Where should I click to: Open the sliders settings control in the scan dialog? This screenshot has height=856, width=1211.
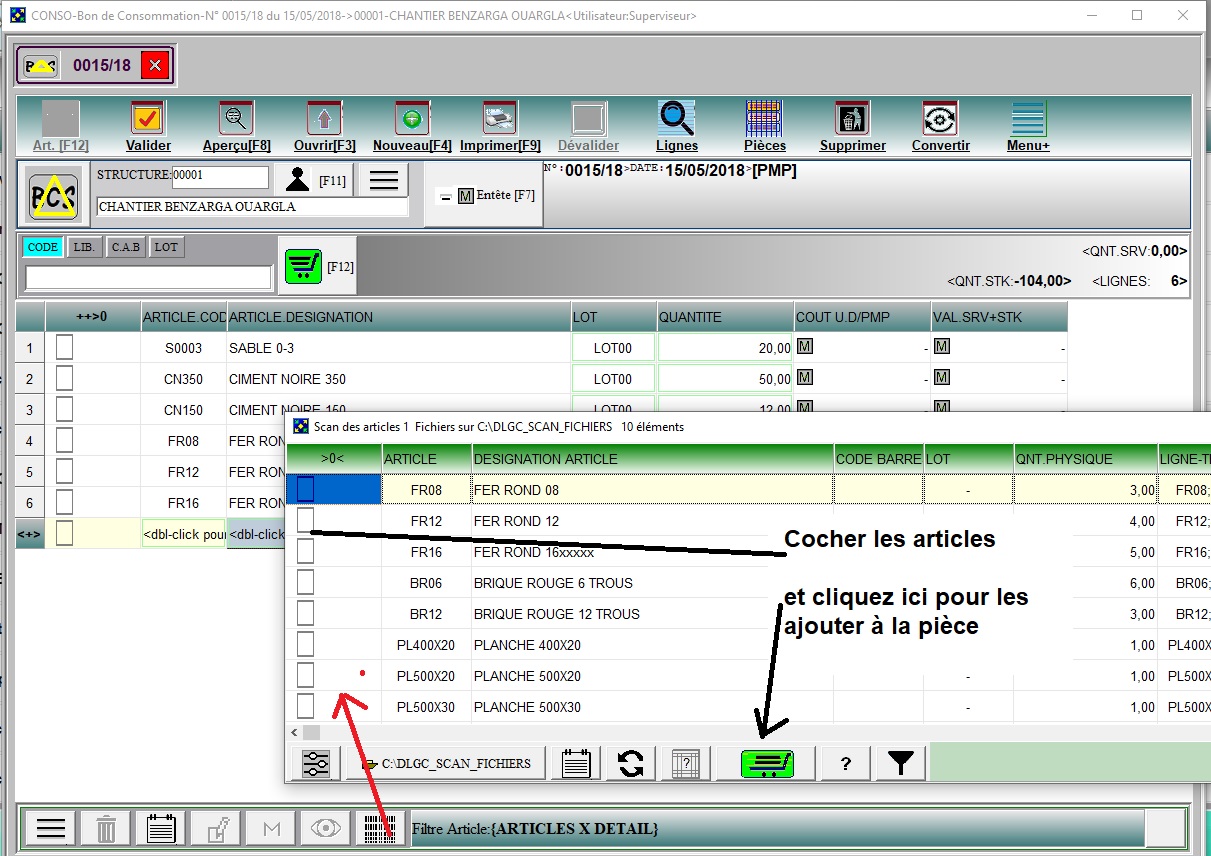pyautogui.click(x=315, y=762)
